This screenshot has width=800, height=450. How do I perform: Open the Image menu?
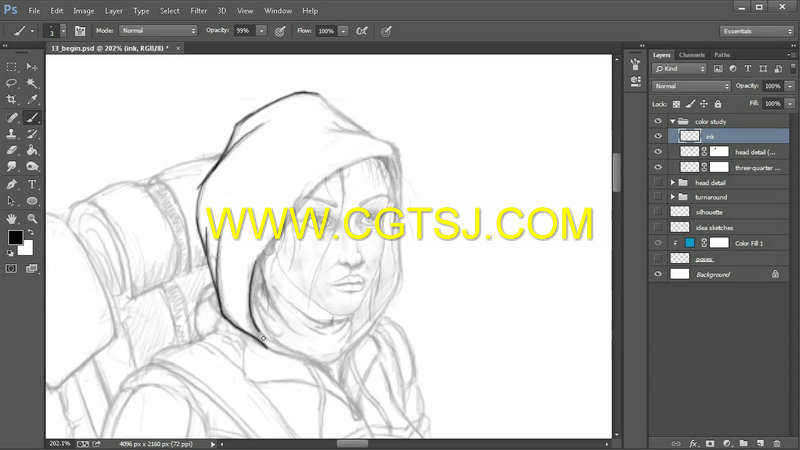click(x=84, y=11)
